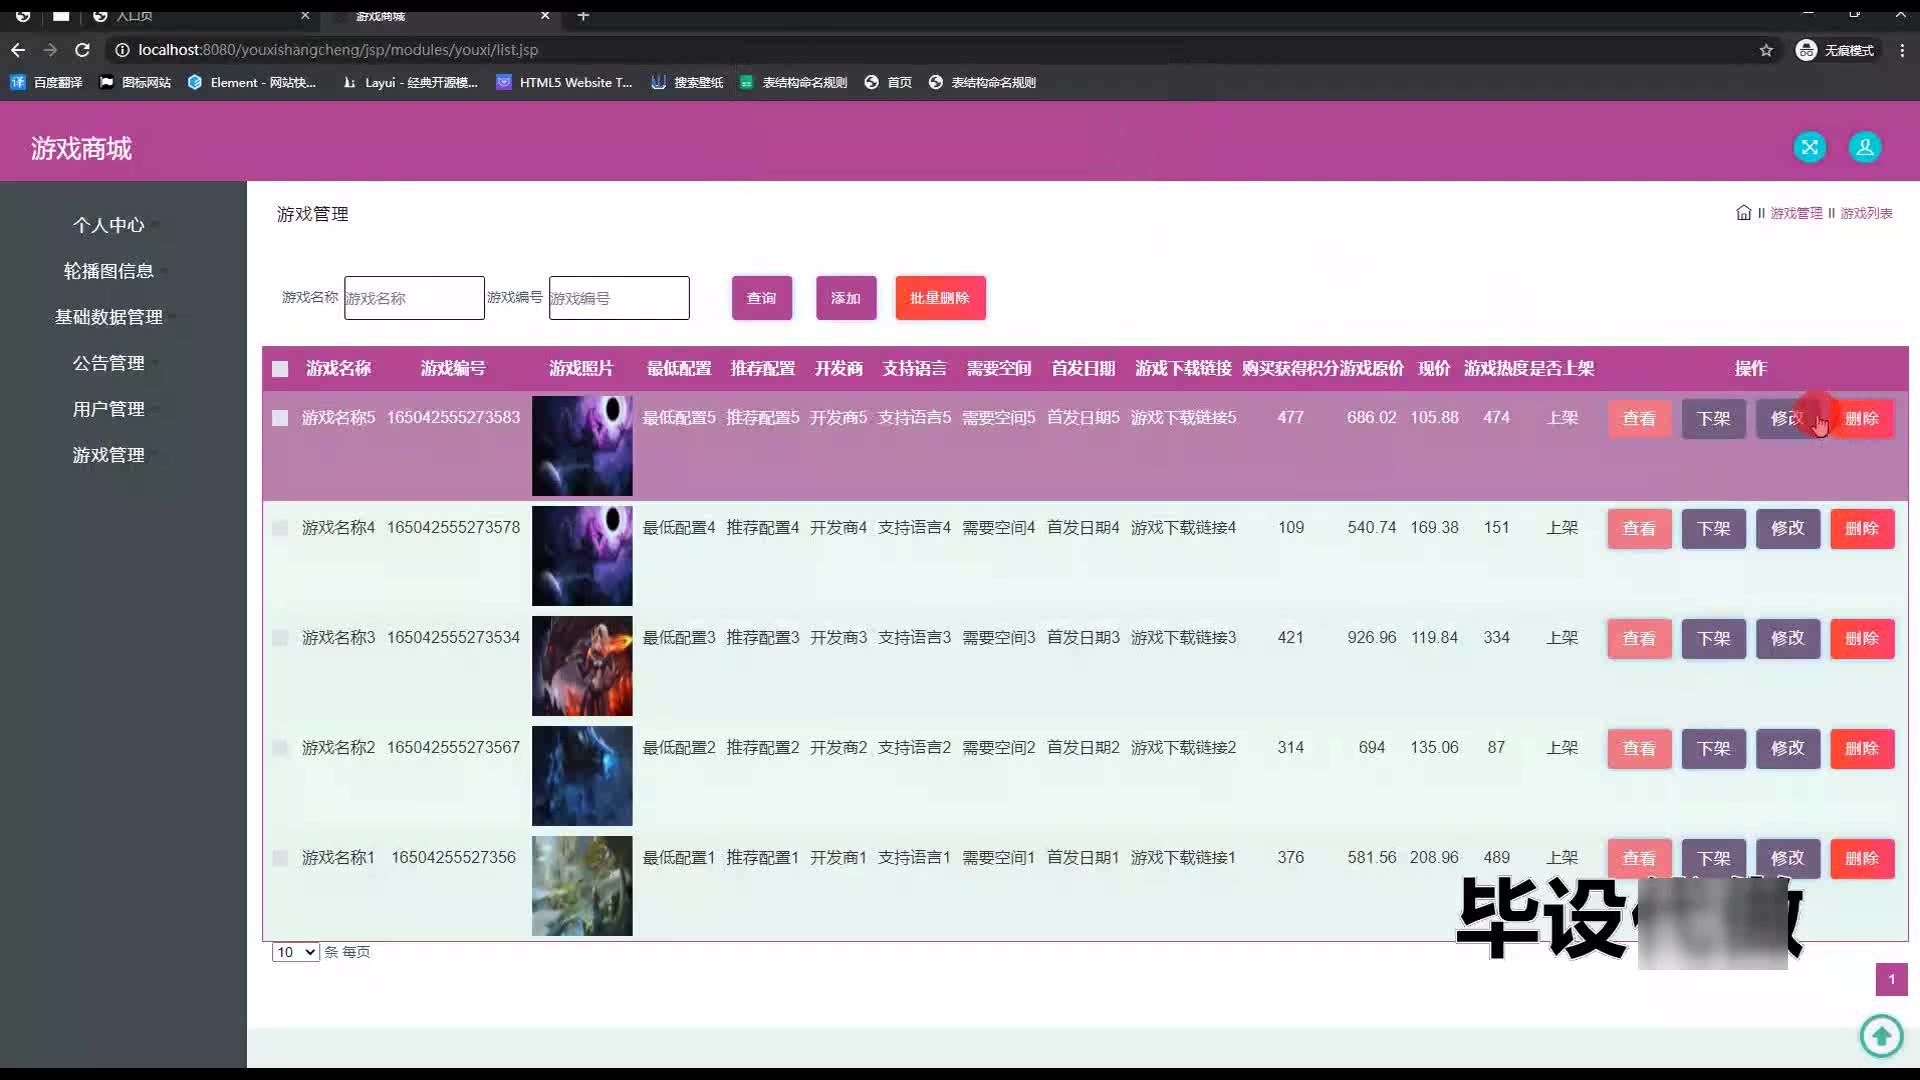1920x1080 pixels.
Task: Reload the page with refresh icon
Action: [x=83, y=50]
